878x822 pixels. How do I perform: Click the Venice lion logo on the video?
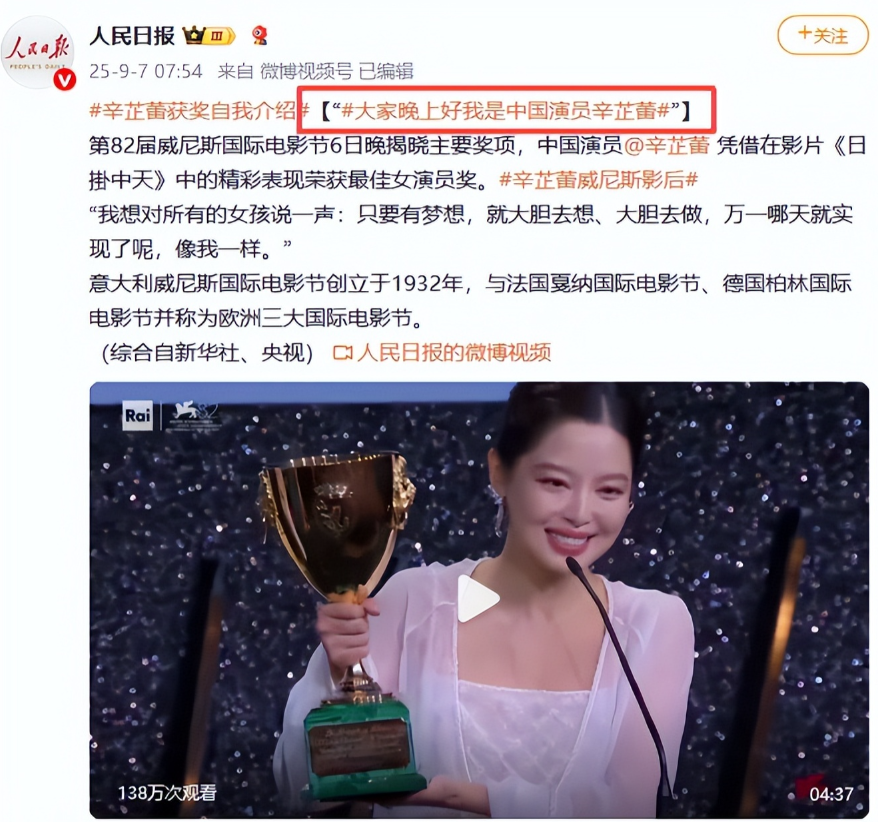(193, 415)
